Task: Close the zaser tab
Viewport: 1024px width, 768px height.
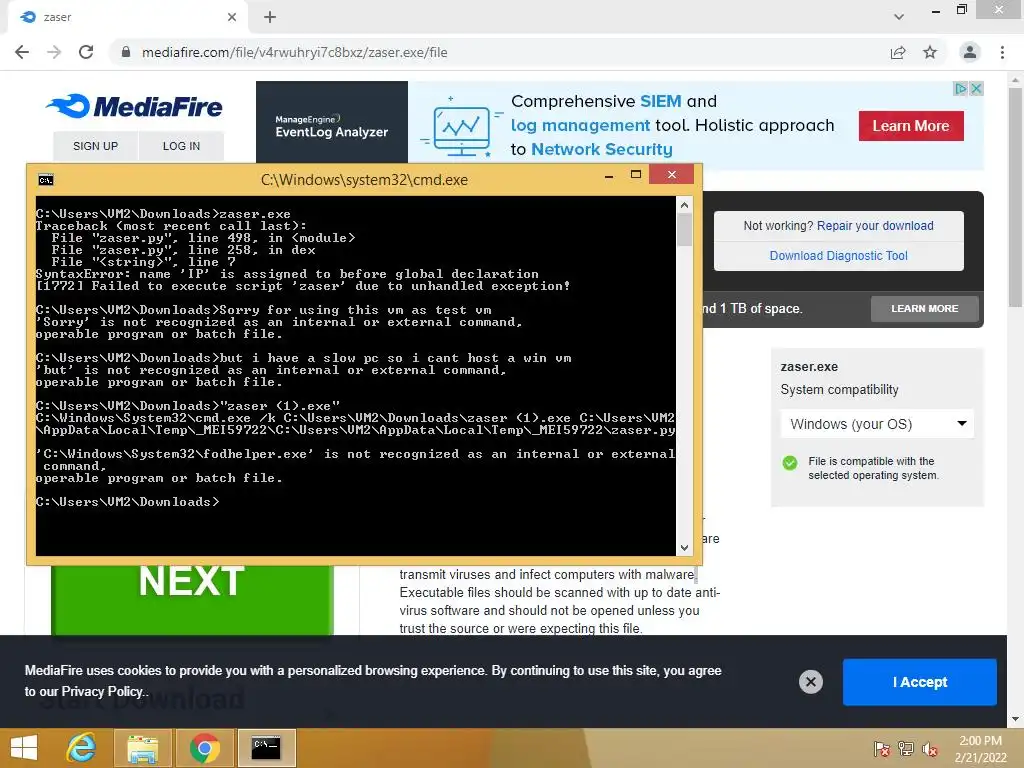Action: point(232,17)
